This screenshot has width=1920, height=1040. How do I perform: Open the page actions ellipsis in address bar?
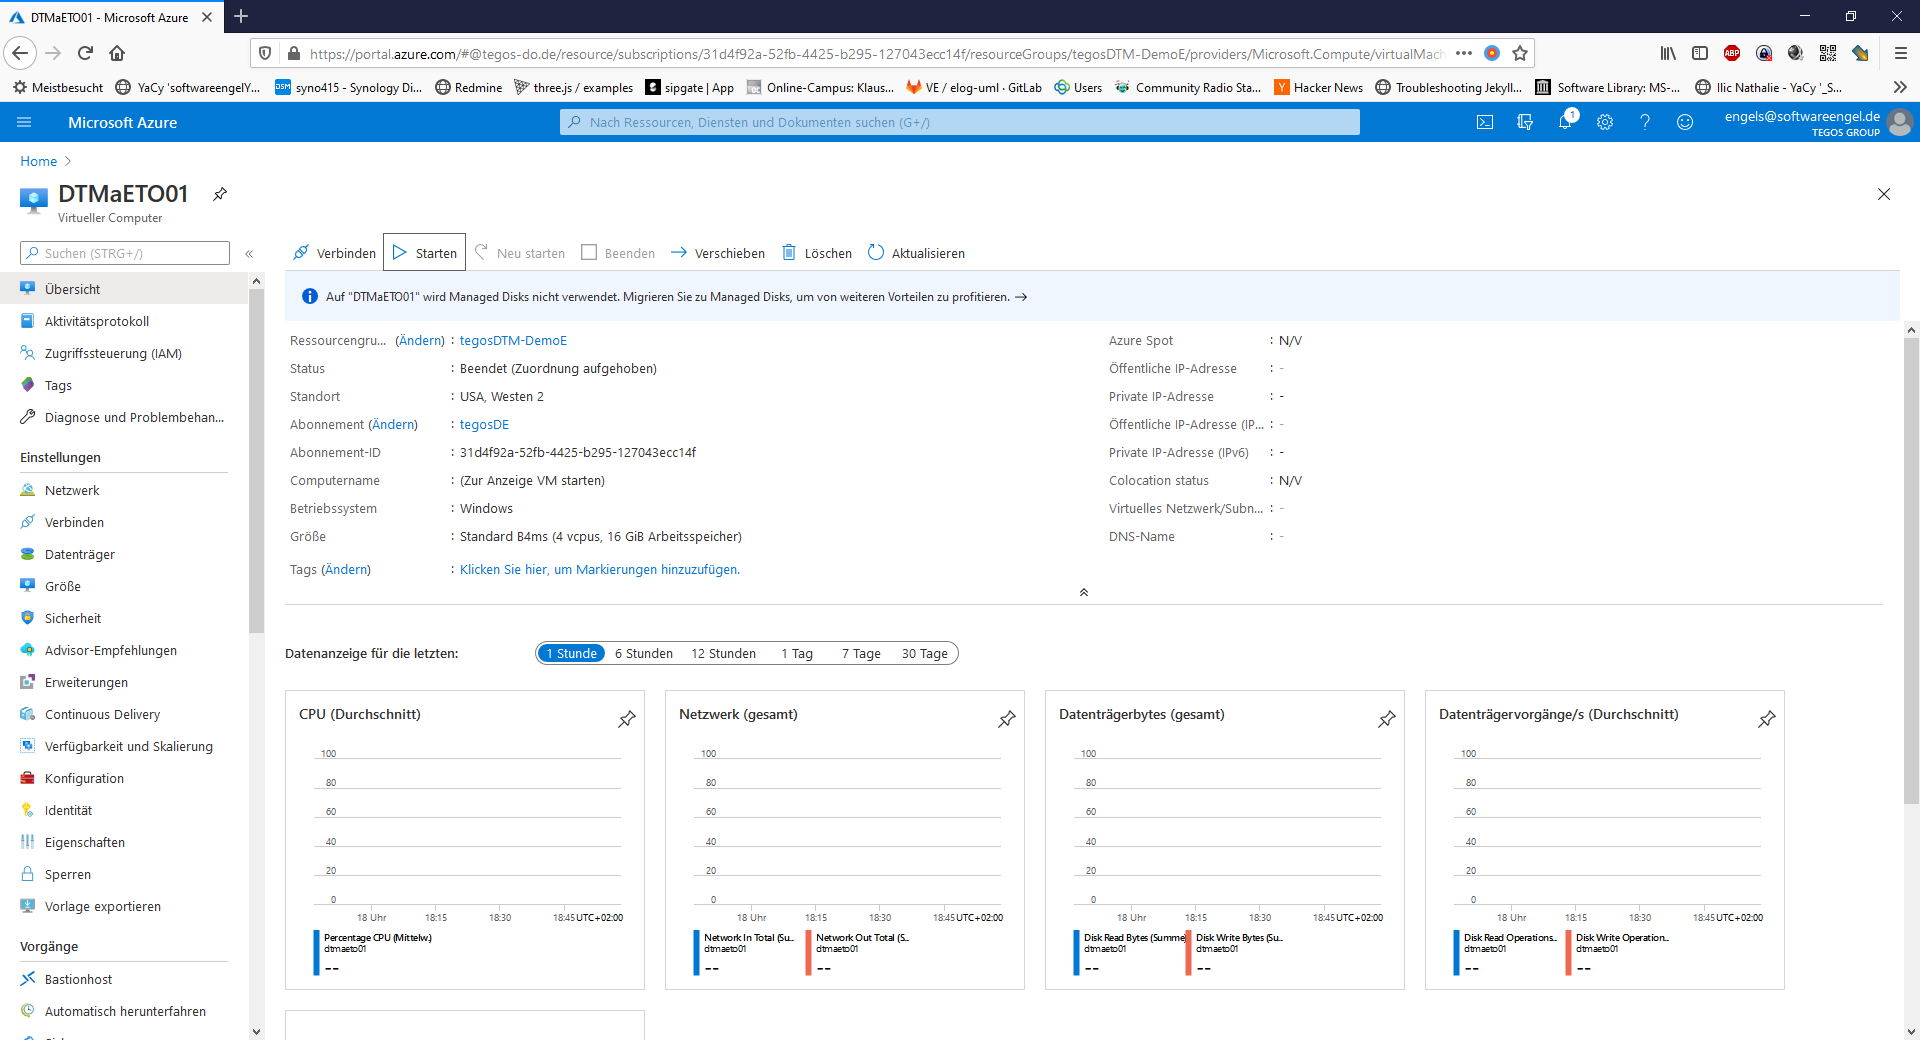coord(1464,53)
